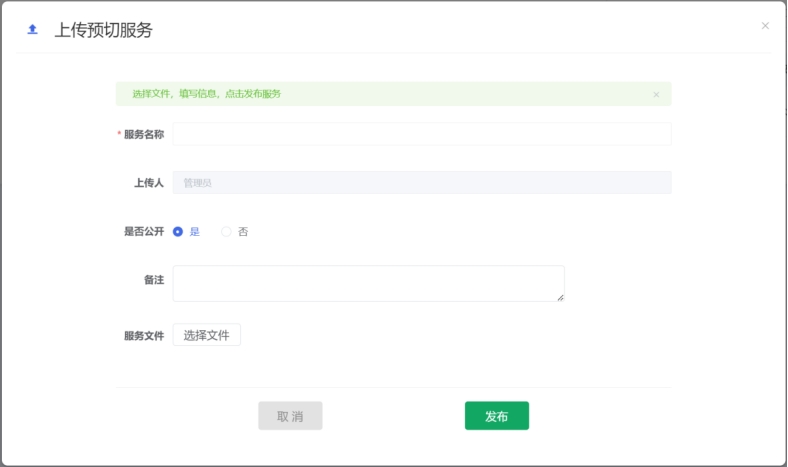Click the upload icon beside 上传预切服务

point(32,30)
